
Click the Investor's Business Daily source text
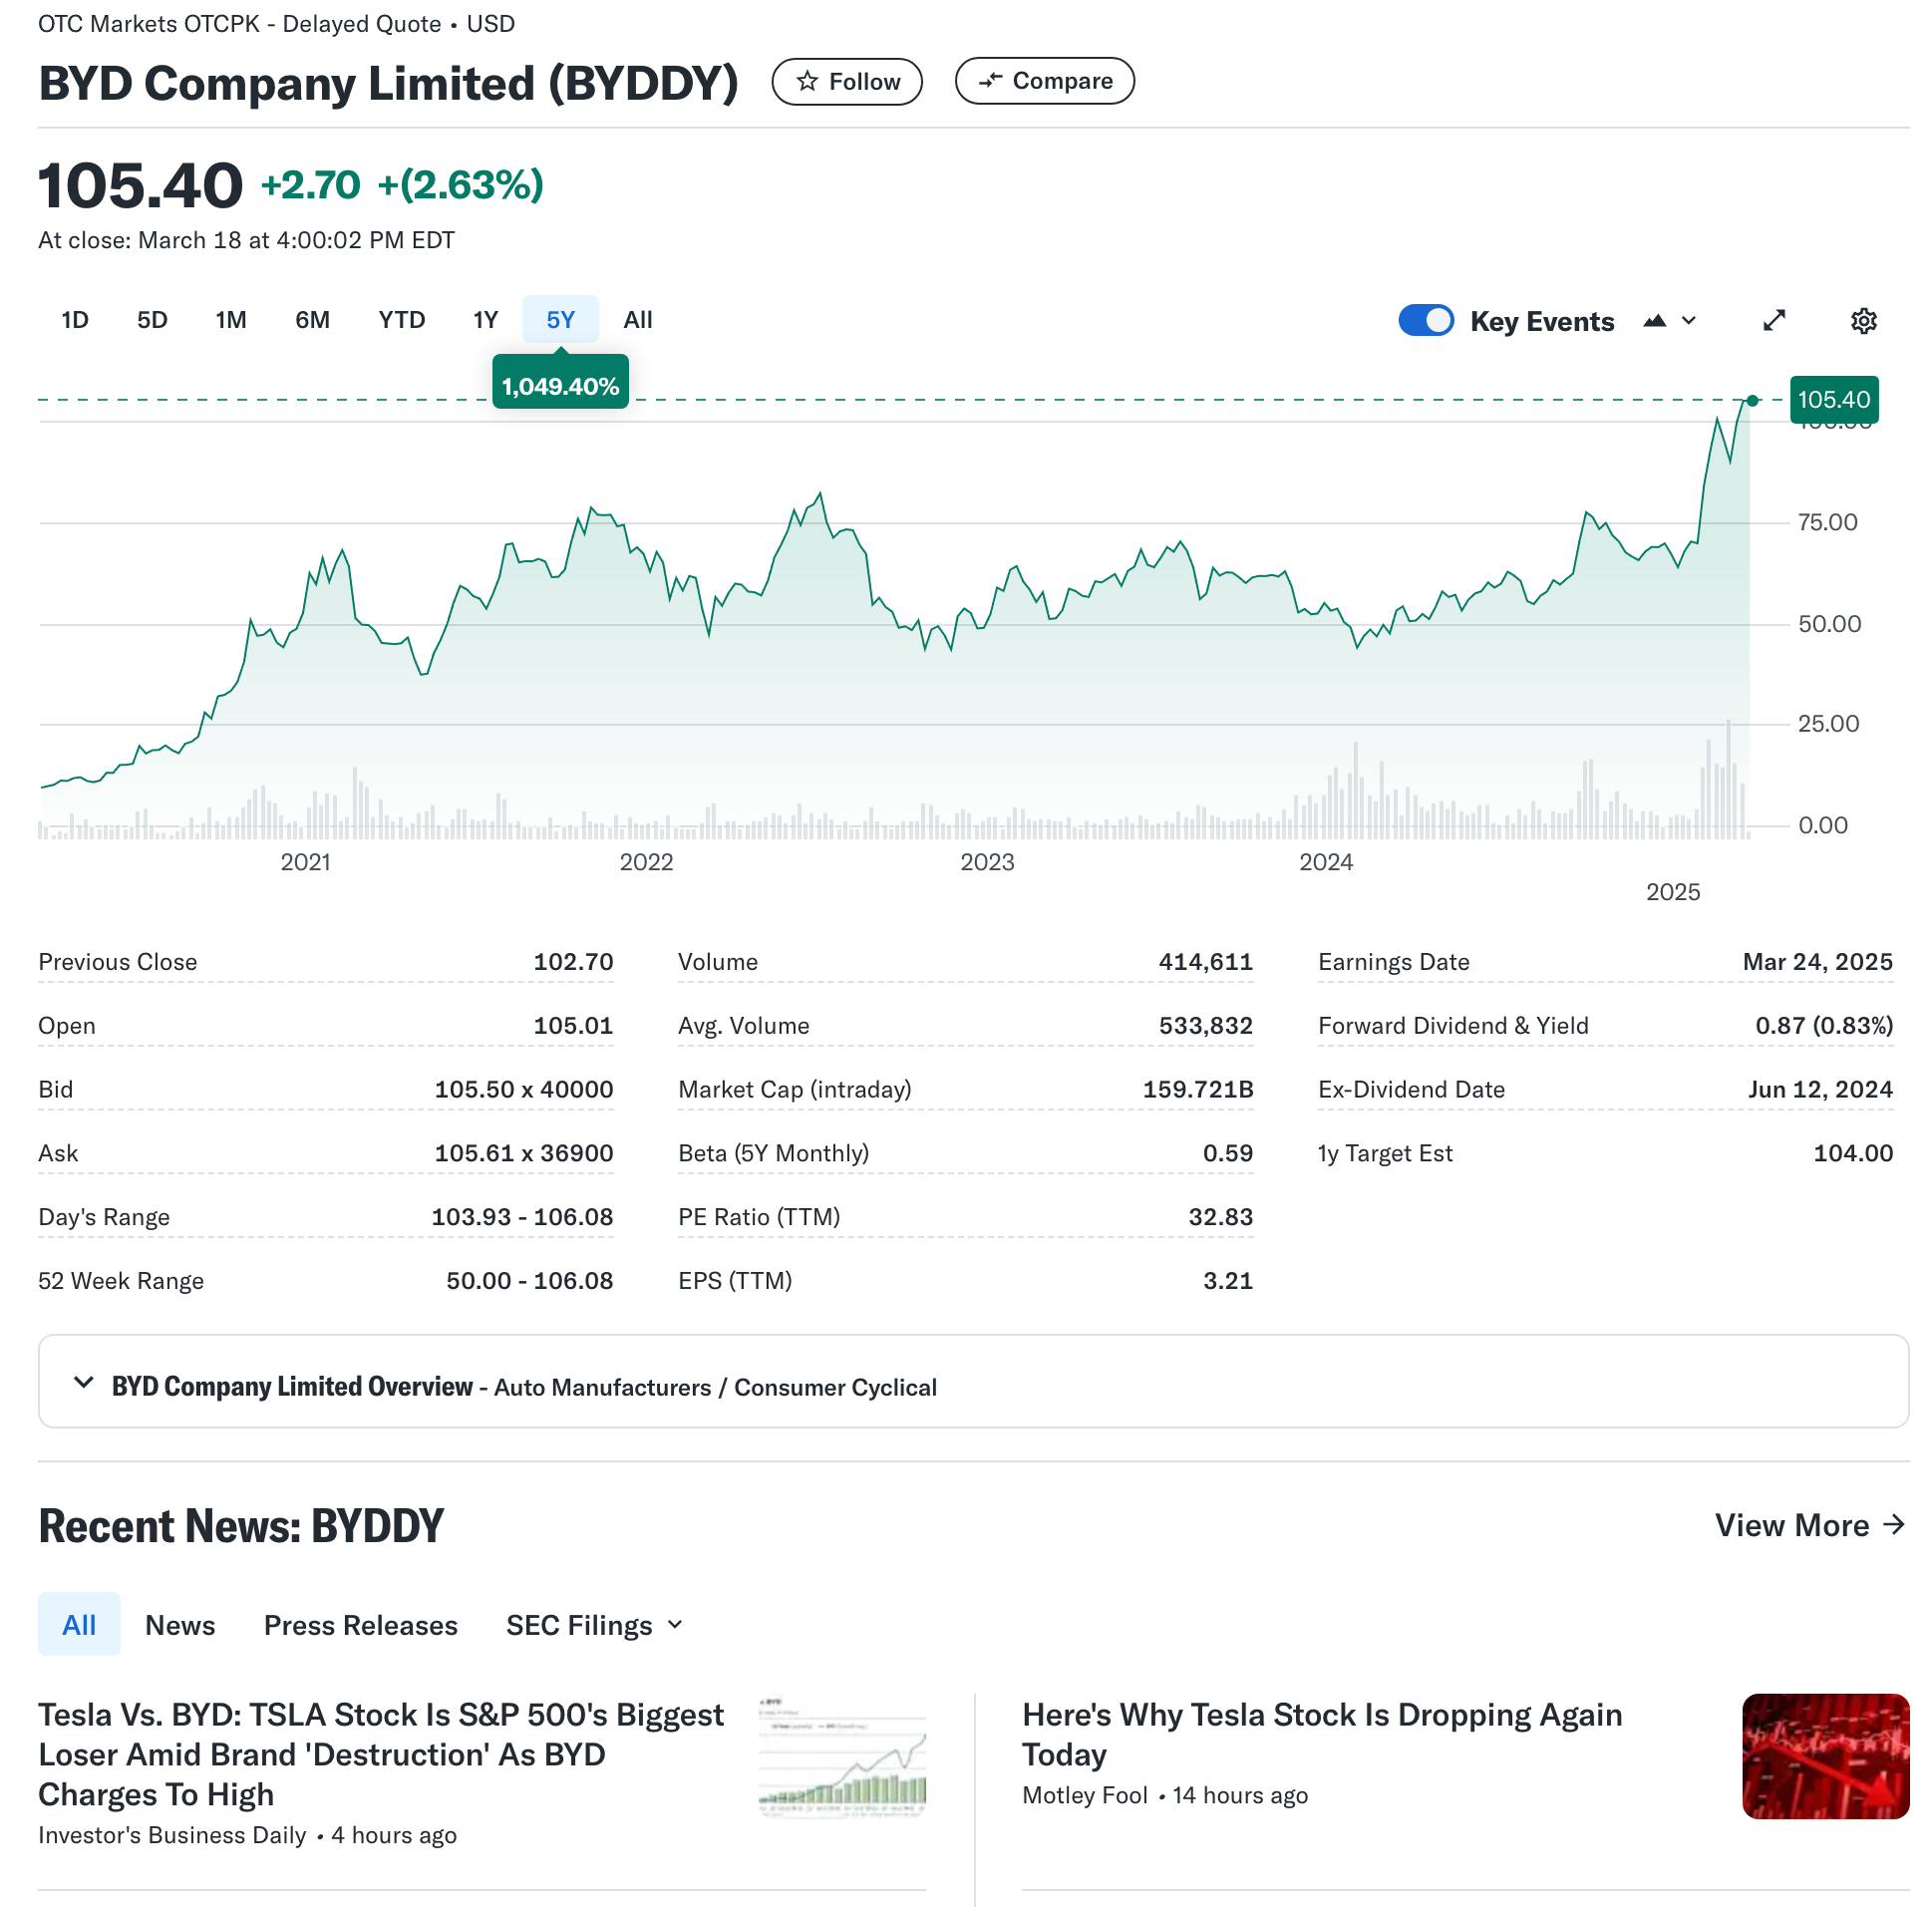[x=172, y=1835]
